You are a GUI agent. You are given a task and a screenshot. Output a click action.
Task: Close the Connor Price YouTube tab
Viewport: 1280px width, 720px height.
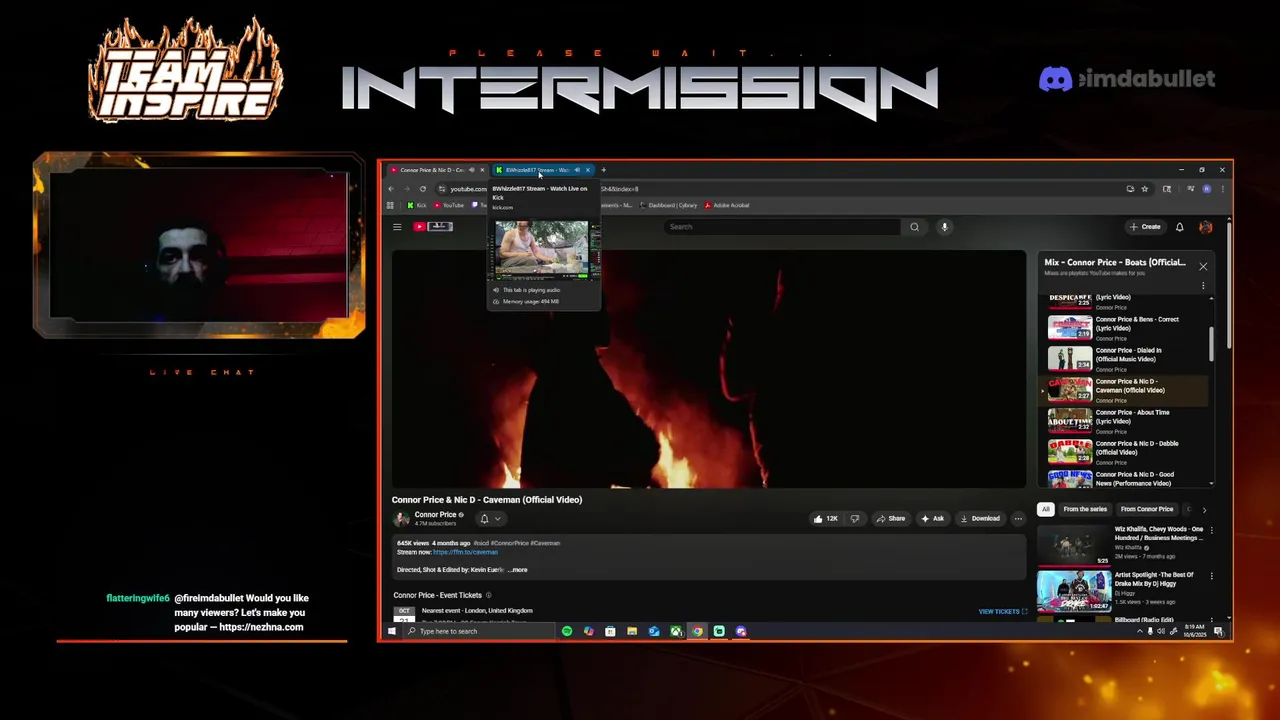[482, 170]
